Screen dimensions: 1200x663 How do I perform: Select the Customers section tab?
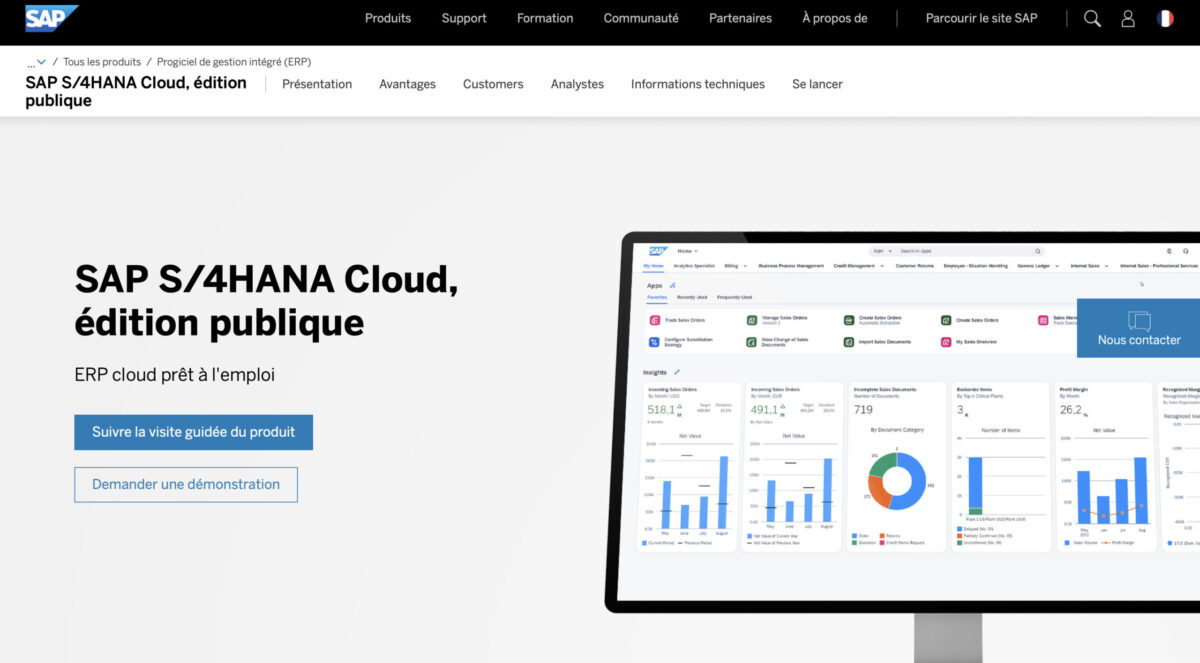[x=493, y=84]
